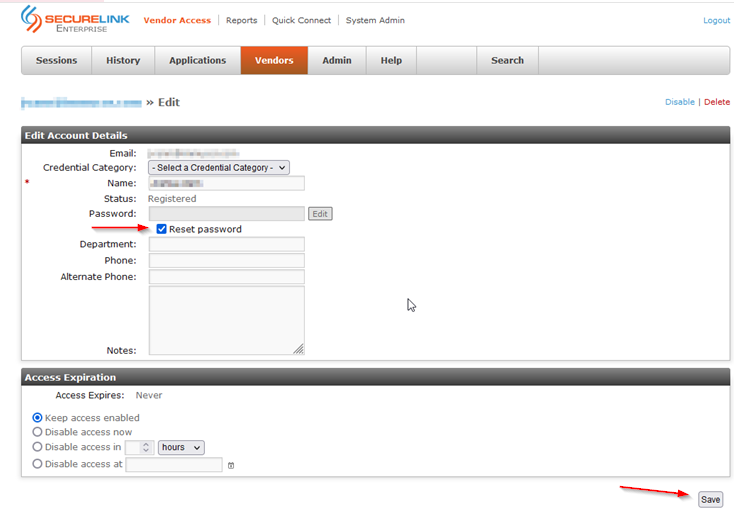
Task: Select Keep access enabled option
Action: click(37, 418)
